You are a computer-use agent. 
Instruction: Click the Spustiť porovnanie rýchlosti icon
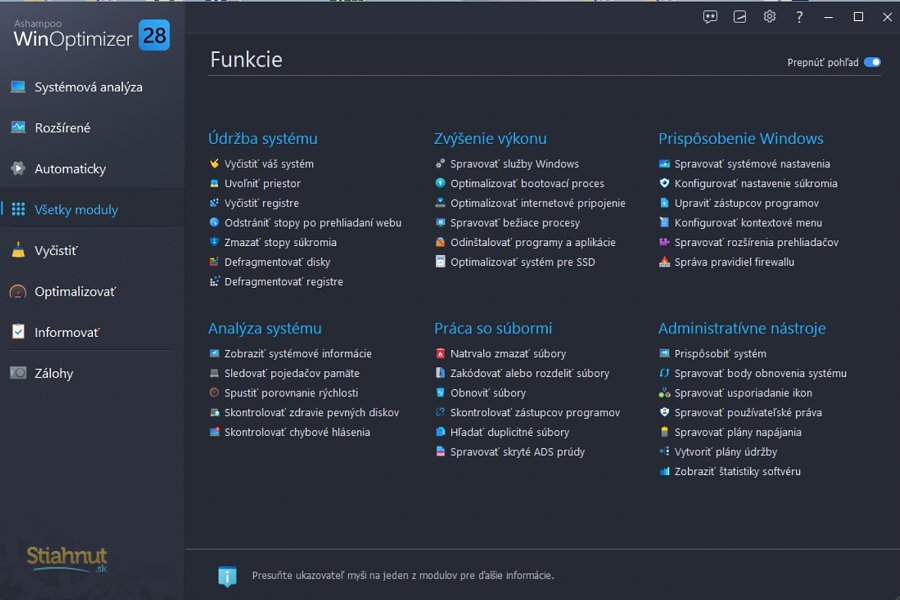coord(214,393)
